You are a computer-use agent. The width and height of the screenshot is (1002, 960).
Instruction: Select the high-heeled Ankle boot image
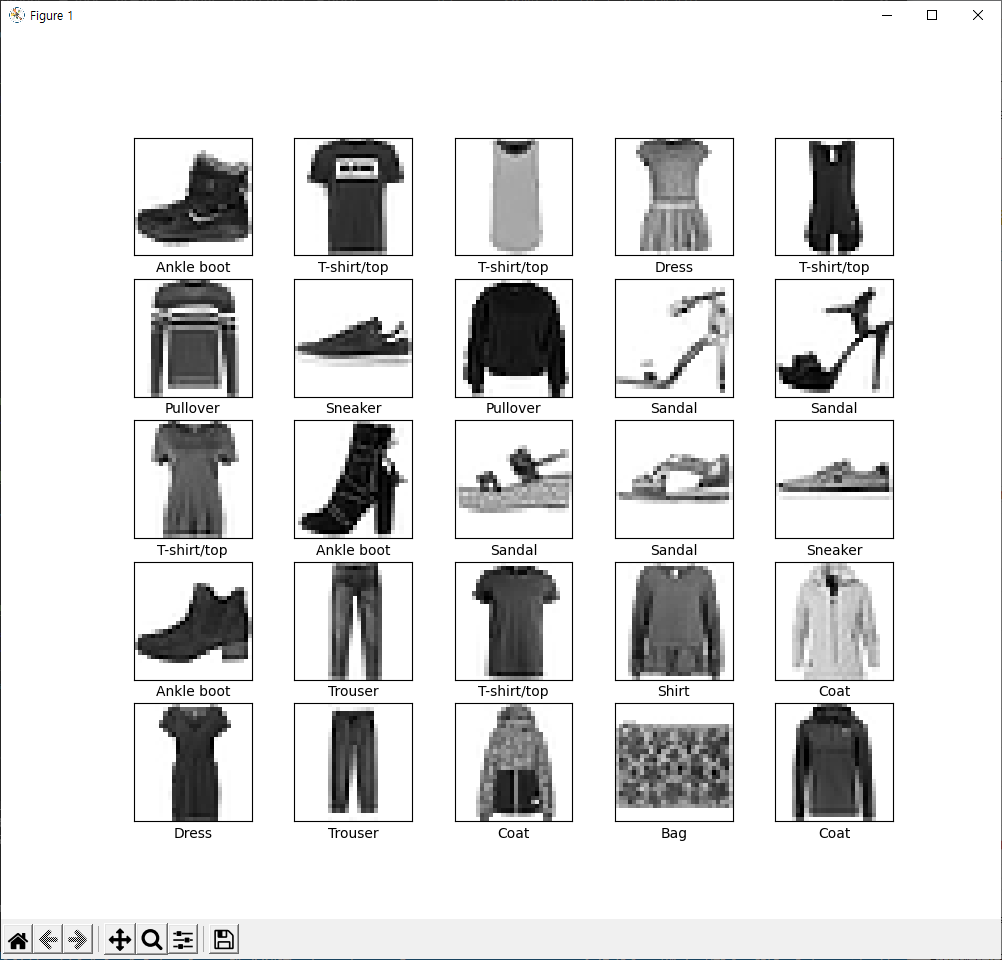353,479
